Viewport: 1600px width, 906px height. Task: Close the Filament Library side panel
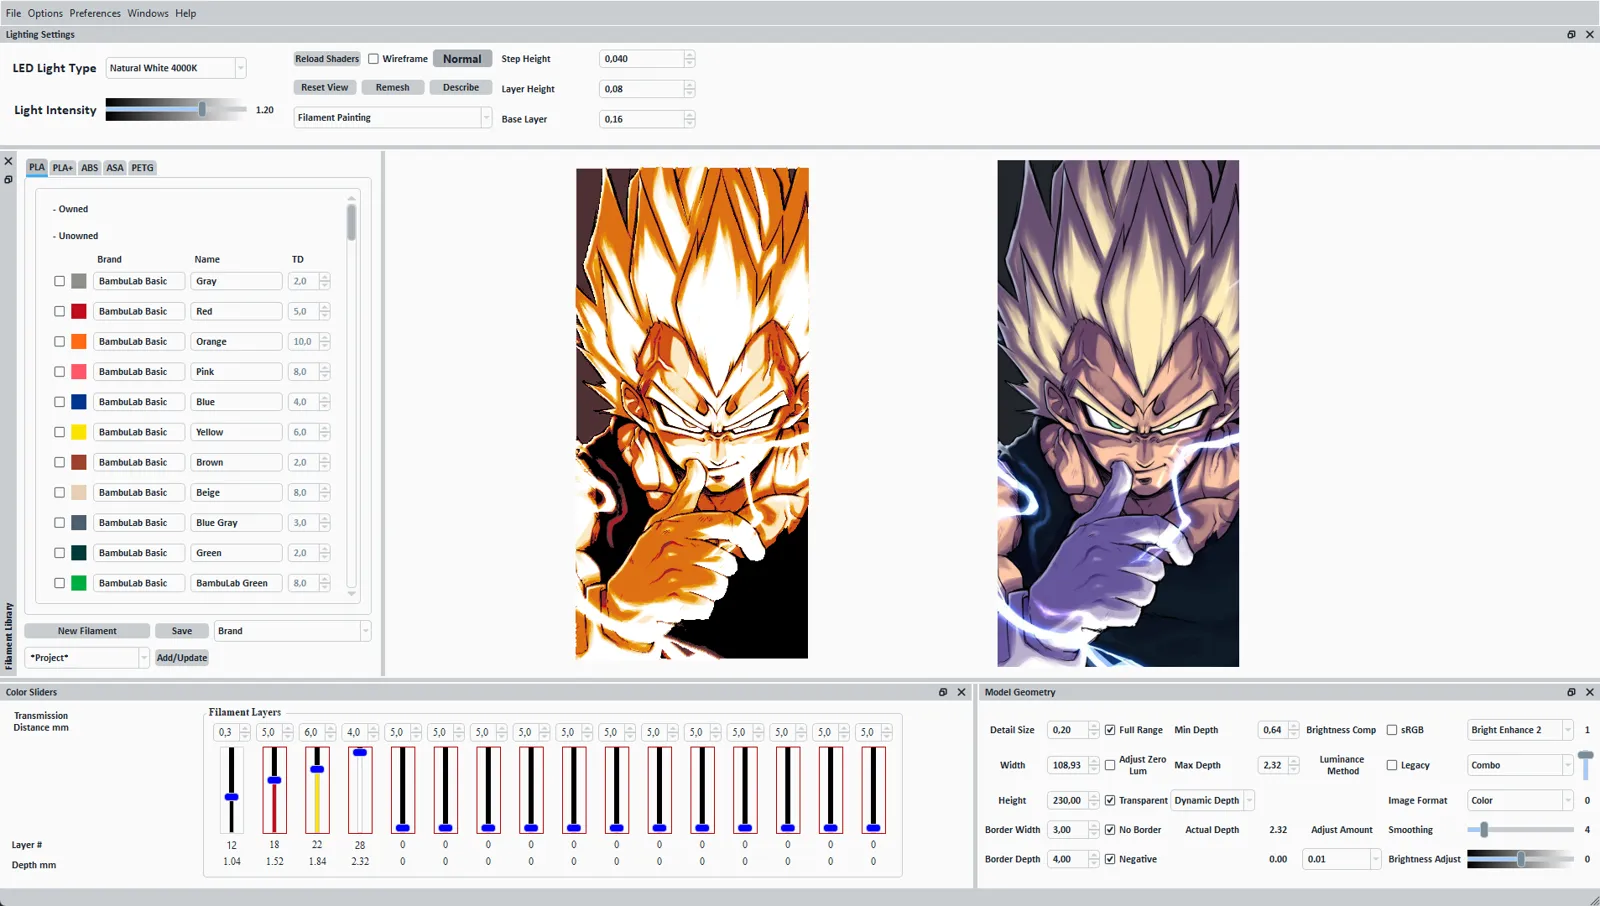click(8, 161)
